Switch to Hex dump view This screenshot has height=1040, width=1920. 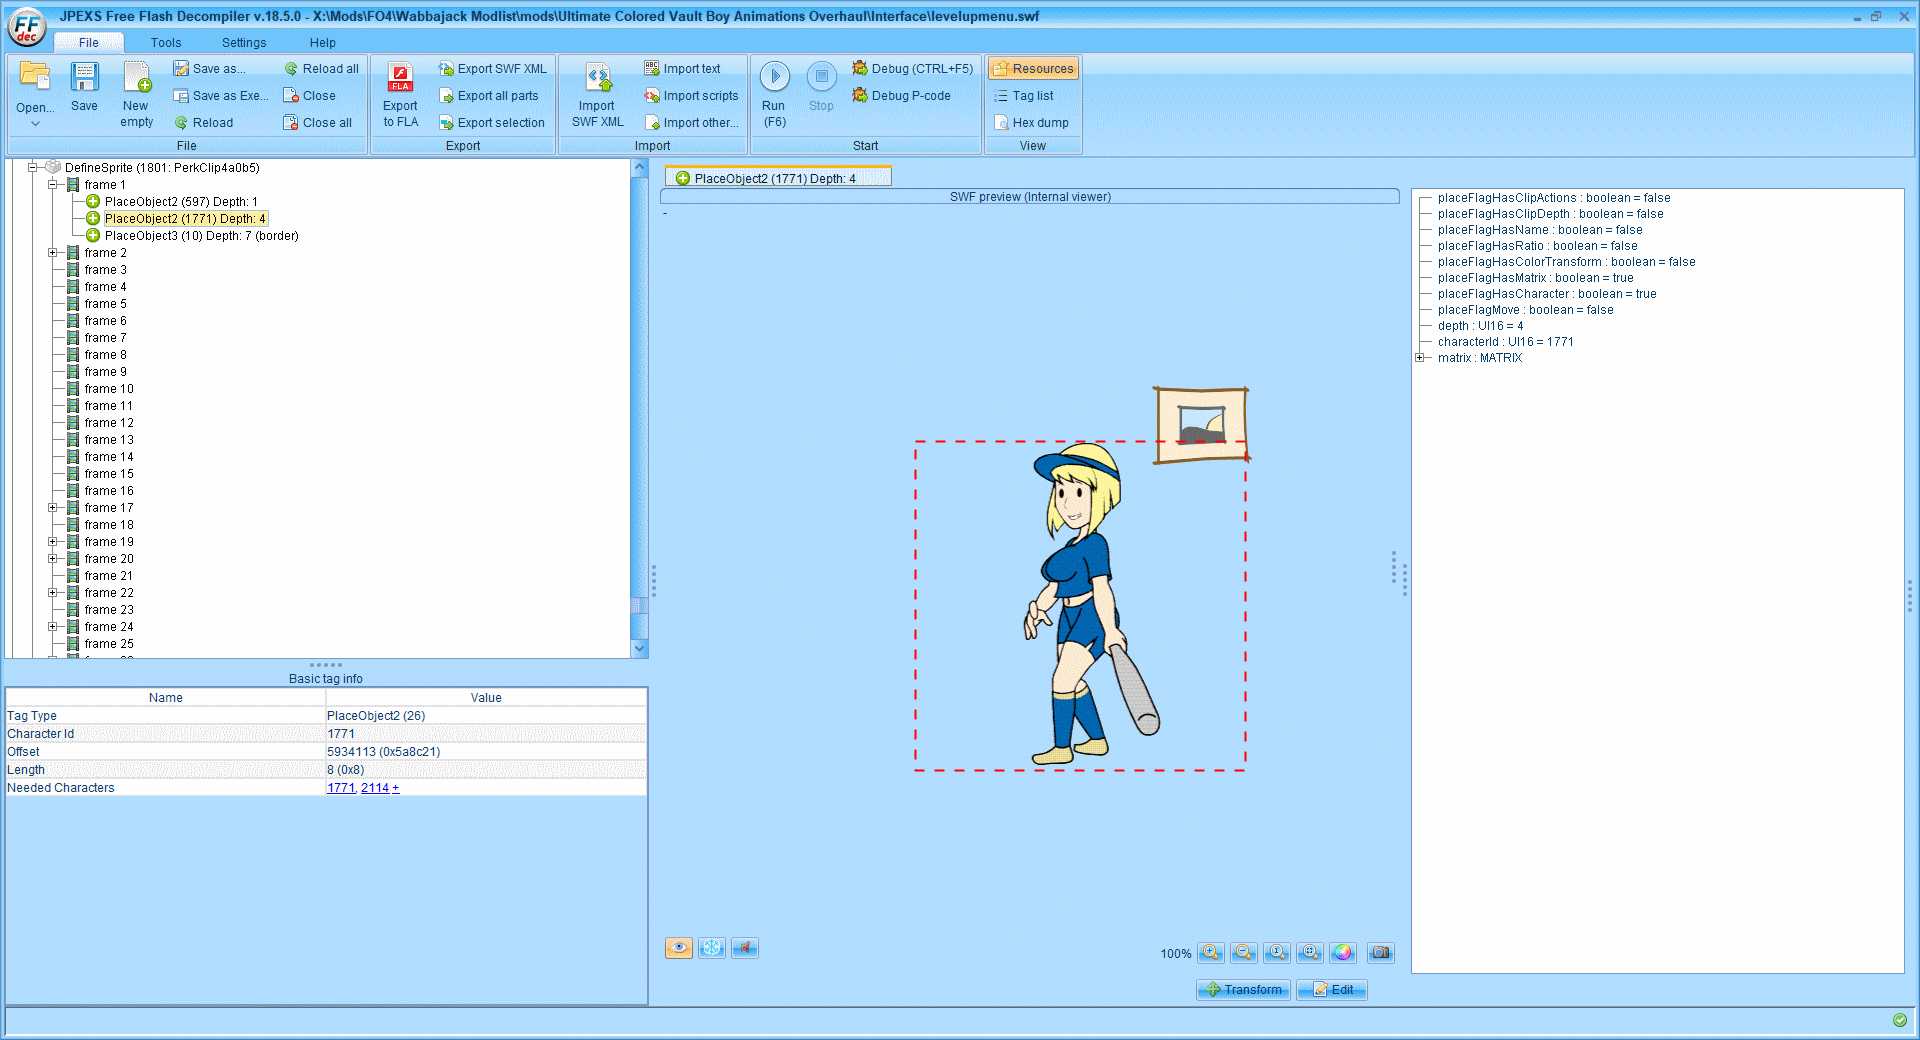tap(1031, 123)
